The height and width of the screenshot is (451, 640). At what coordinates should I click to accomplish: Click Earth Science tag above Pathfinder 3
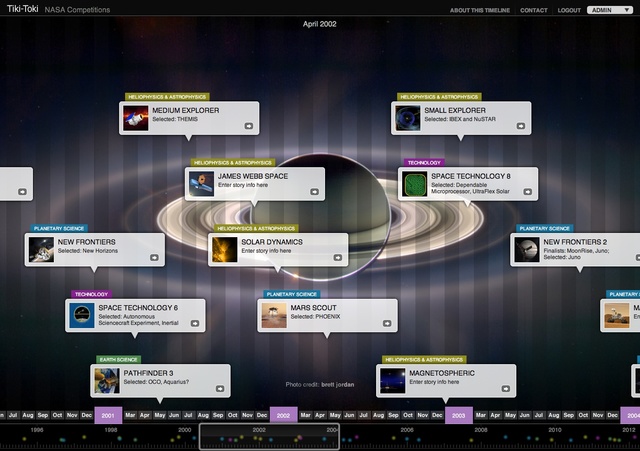[x=118, y=360]
